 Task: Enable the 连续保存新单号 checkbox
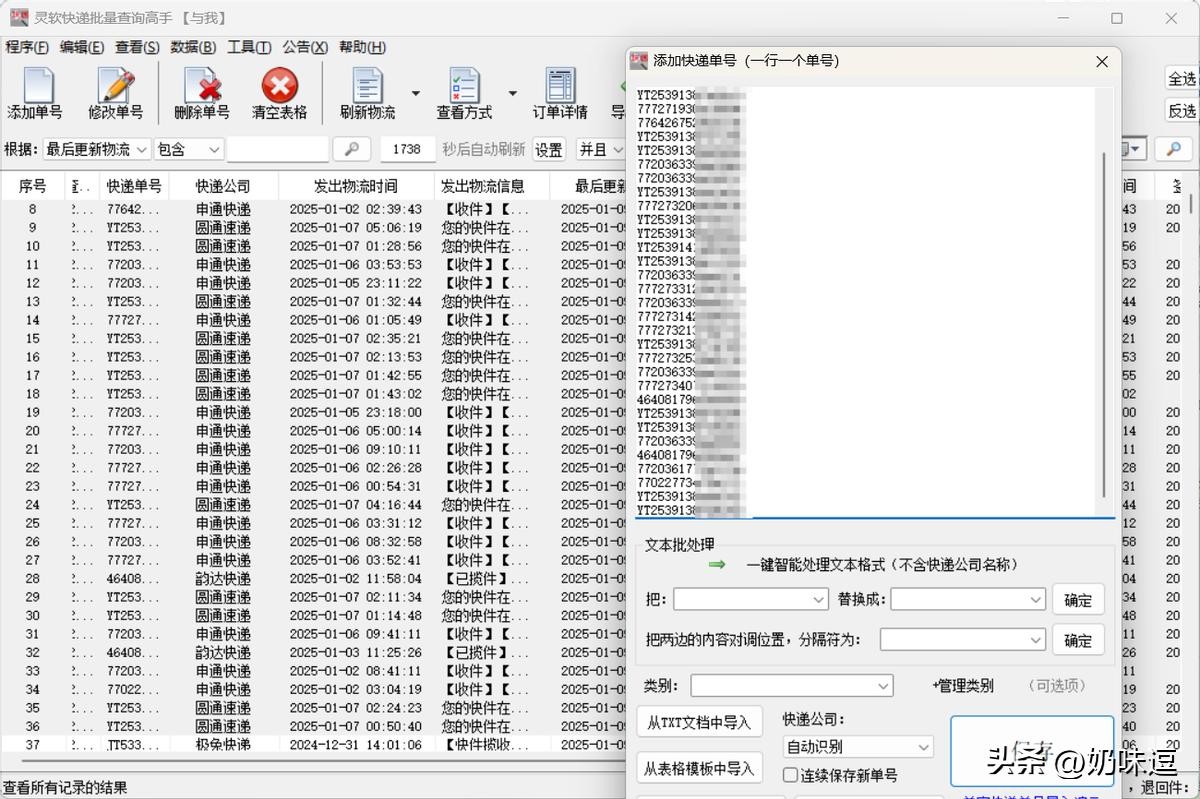(791, 775)
